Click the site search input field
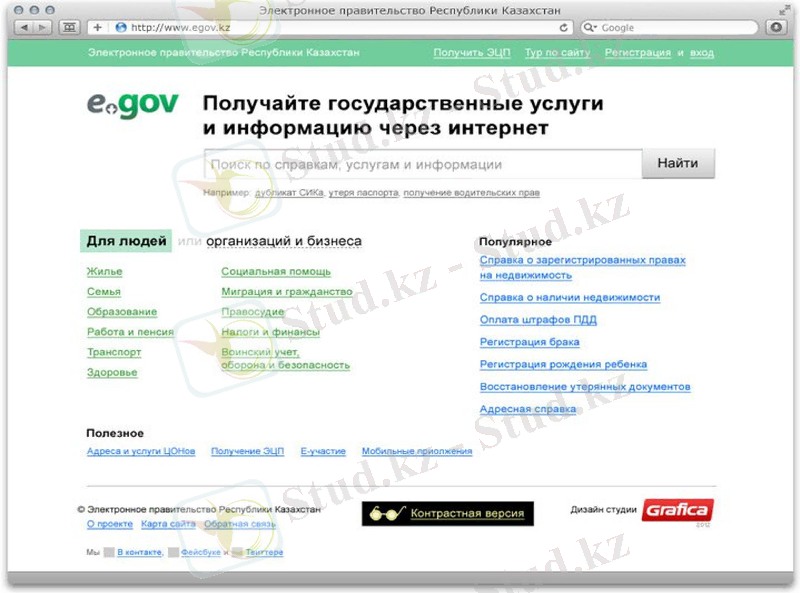 click(422, 164)
